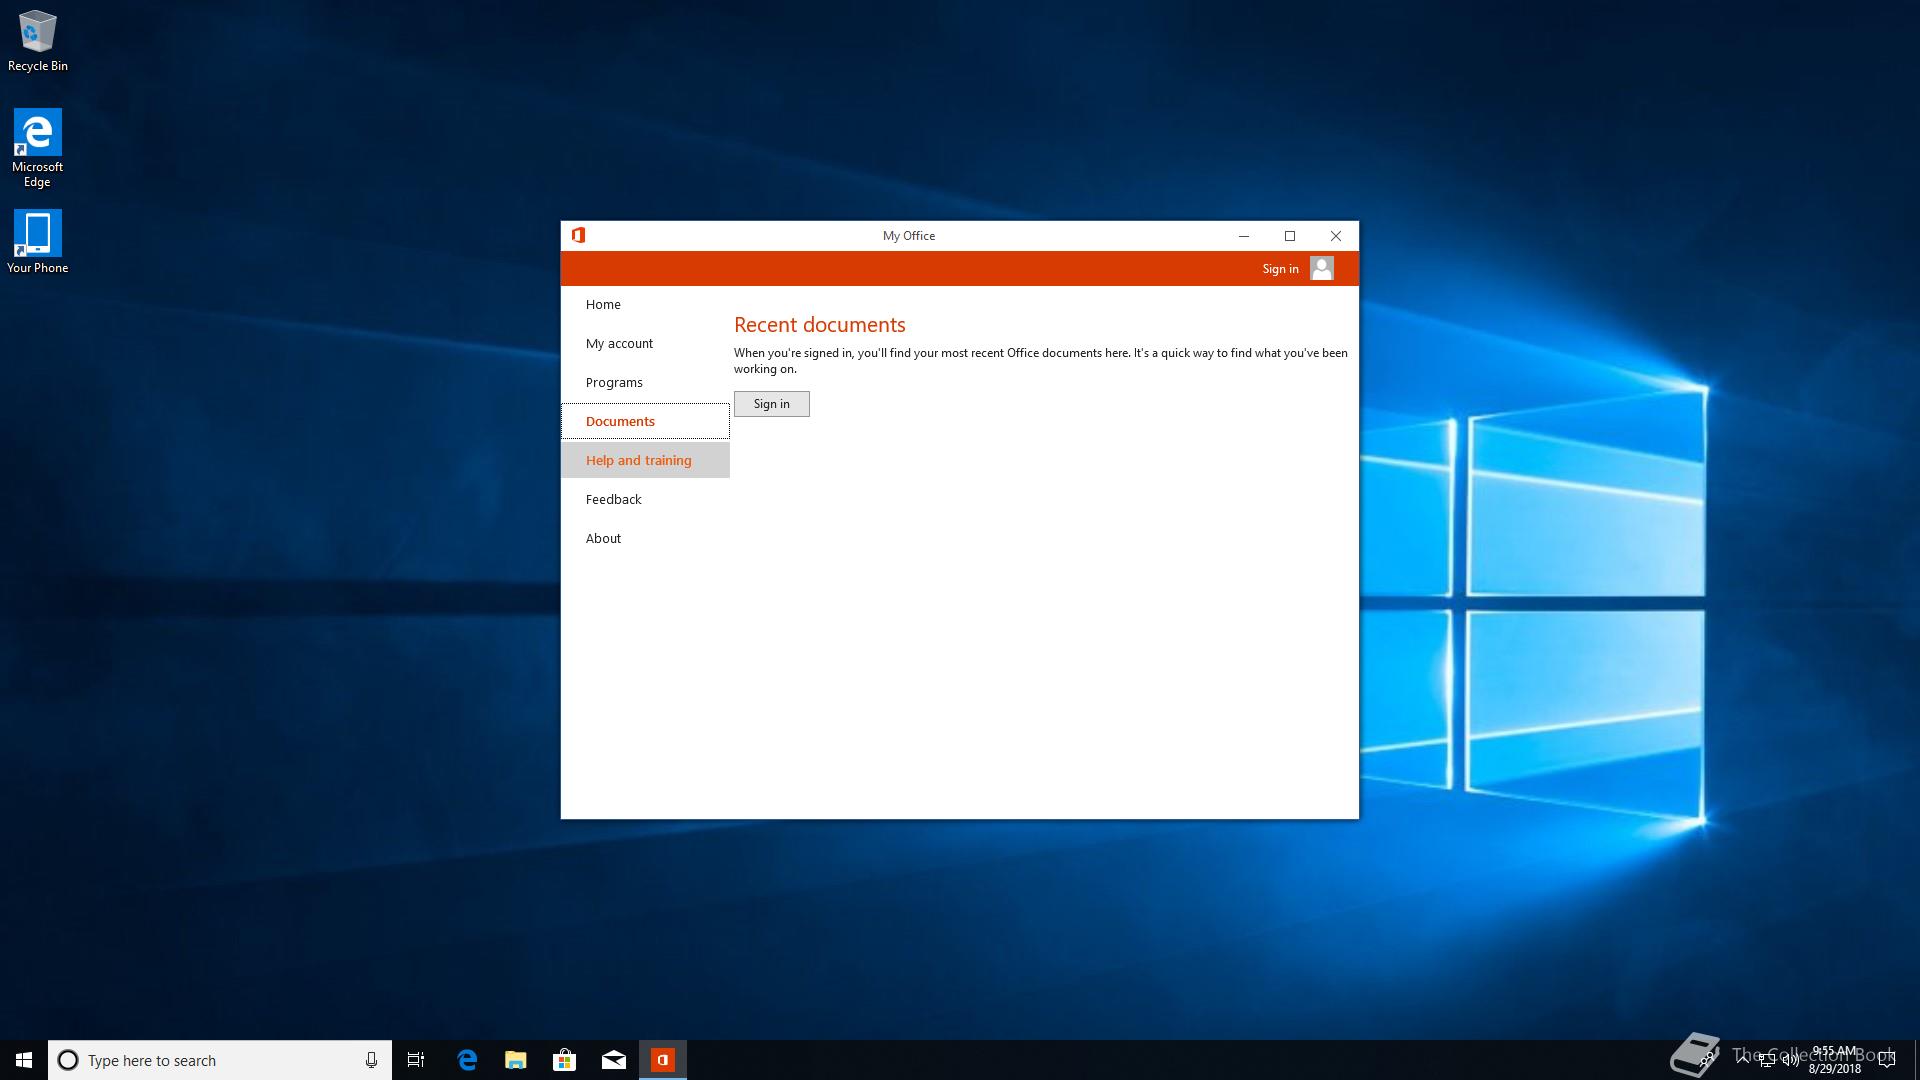
Task: Open Task View from the taskbar
Action: (416, 1060)
